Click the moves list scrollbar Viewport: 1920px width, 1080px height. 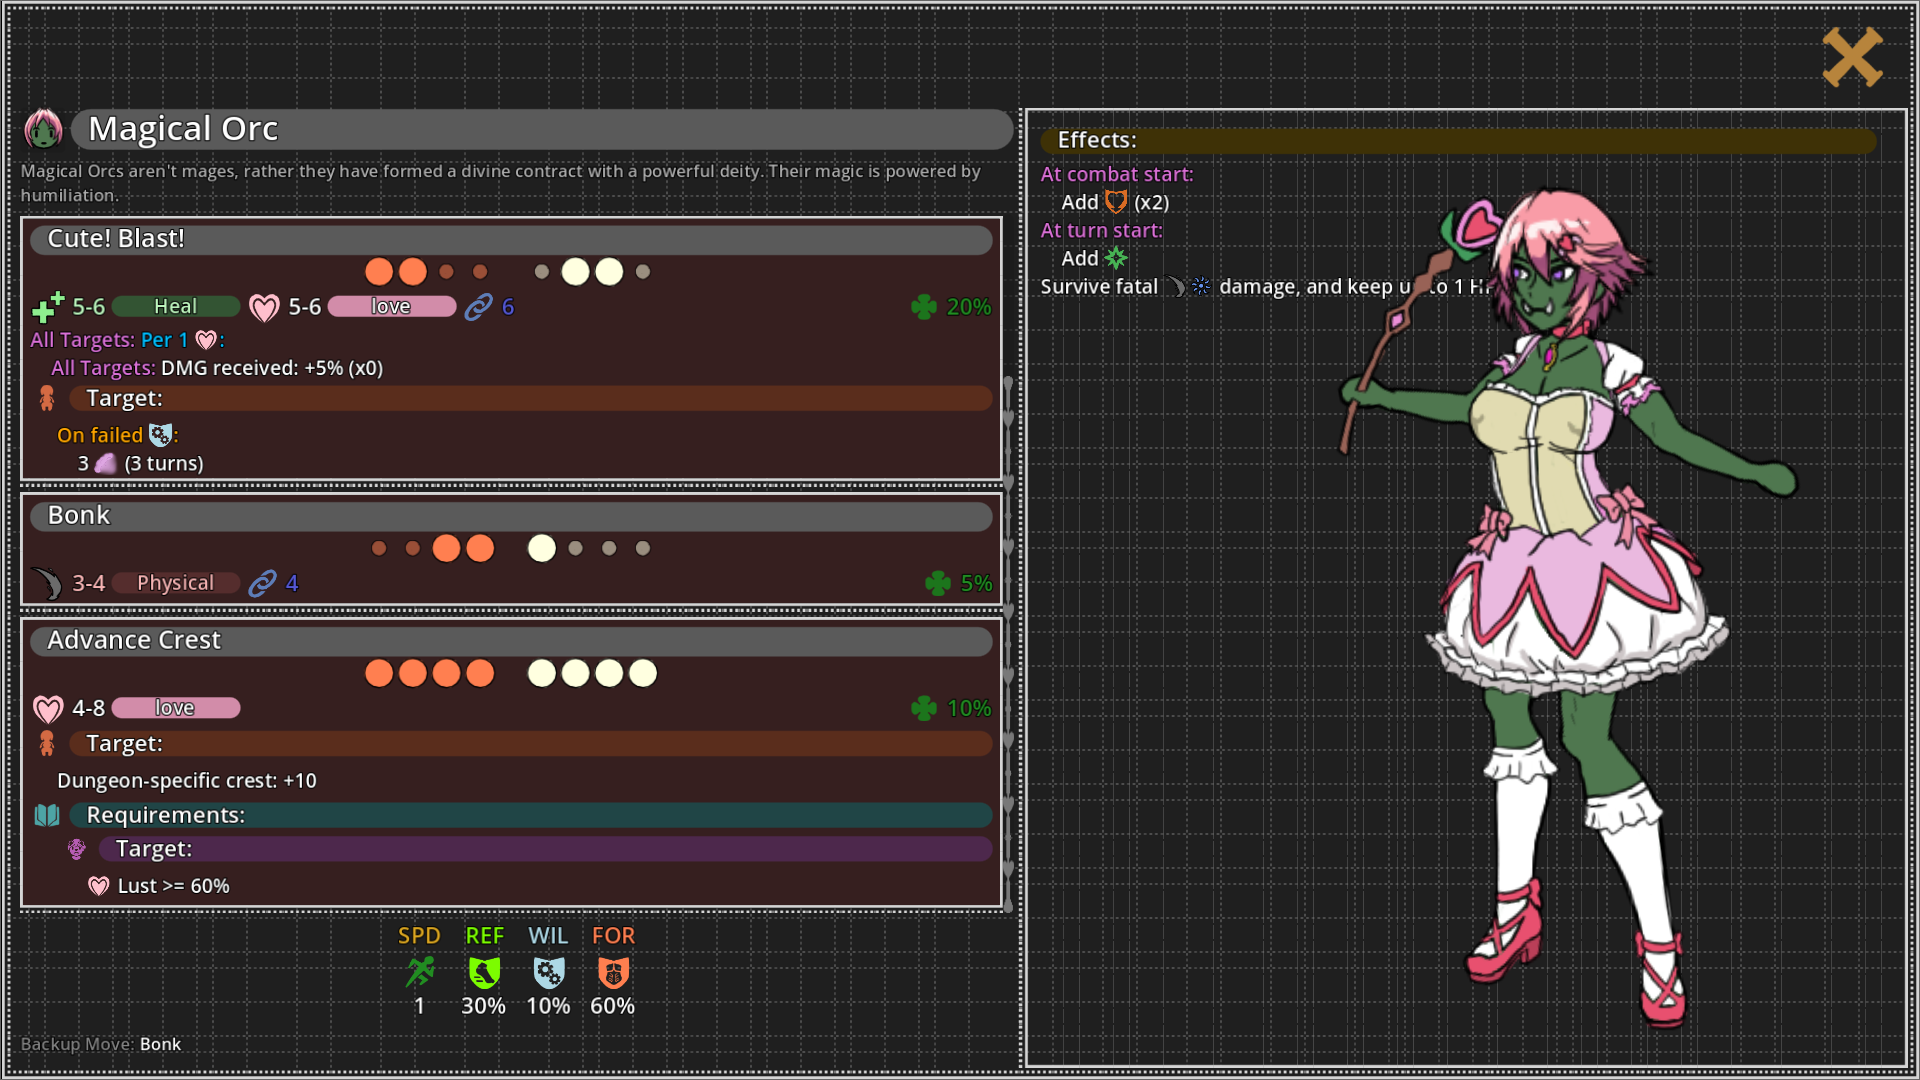coord(1008,640)
